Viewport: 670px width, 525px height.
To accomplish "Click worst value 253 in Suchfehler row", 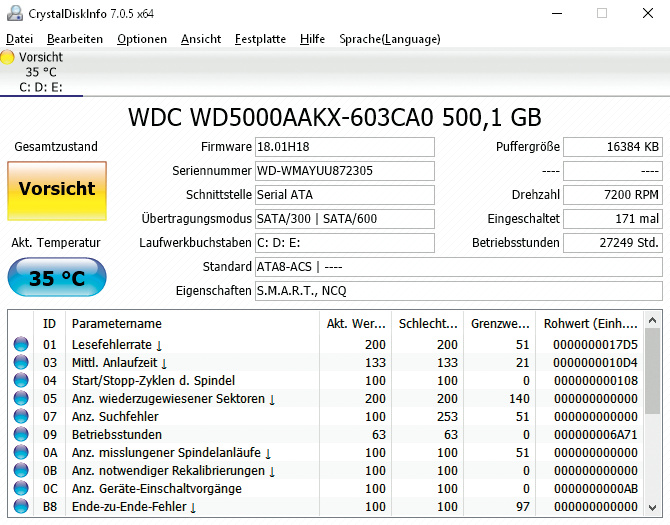I will pyautogui.click(x=447, y=416).
